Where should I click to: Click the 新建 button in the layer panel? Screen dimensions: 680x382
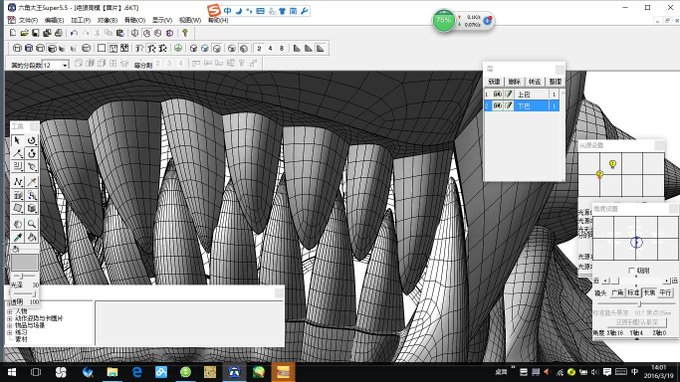point(494,81)
